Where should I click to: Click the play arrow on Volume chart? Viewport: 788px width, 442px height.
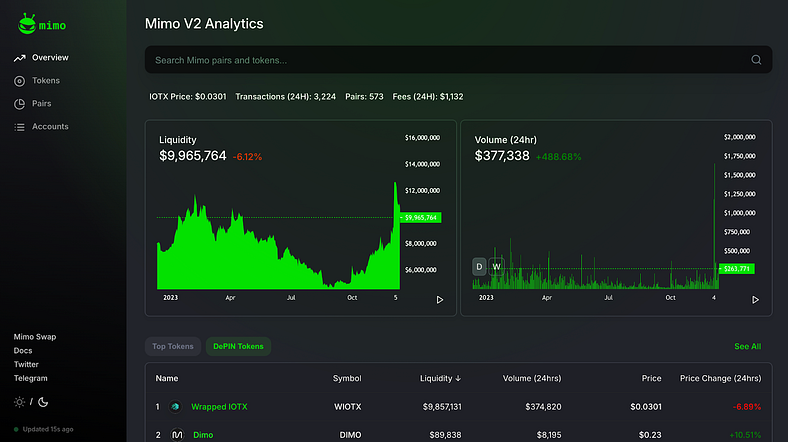point(755,300)
